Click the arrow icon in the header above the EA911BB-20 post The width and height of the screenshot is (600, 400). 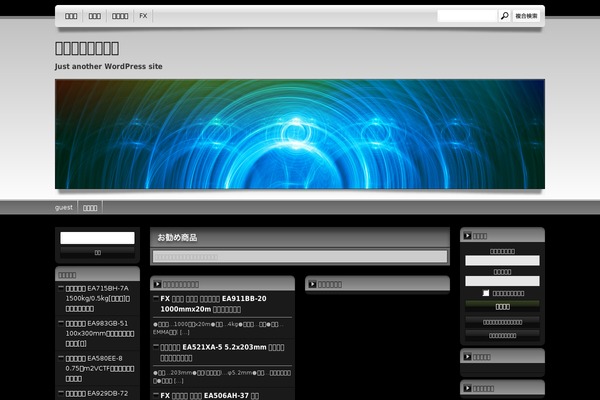coord(157,284)
